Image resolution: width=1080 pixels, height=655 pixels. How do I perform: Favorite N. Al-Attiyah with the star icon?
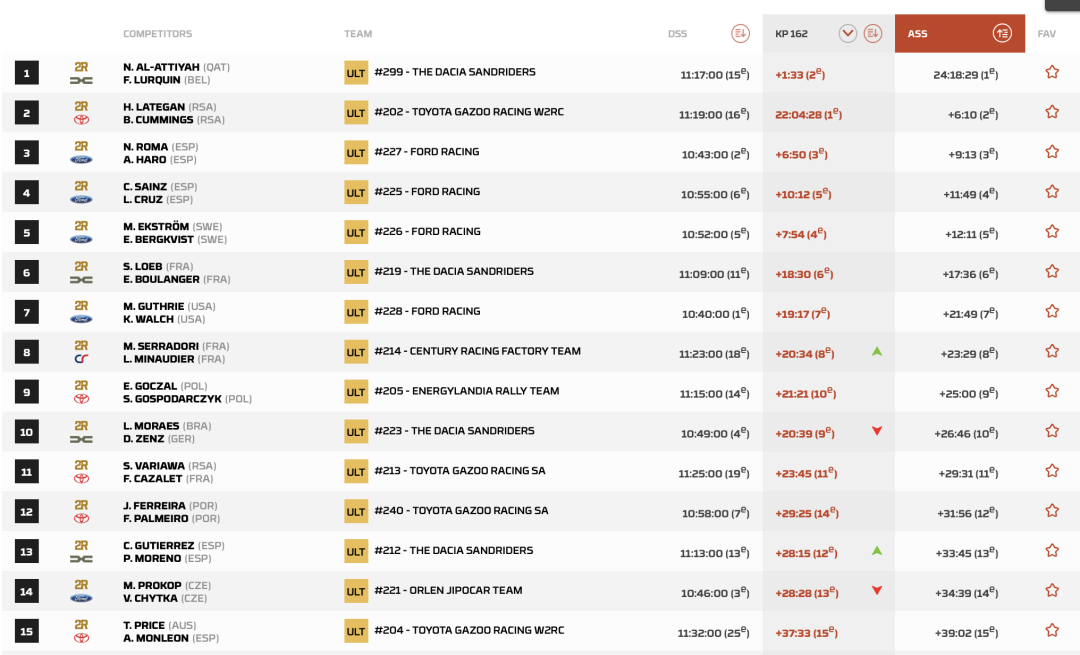[1052, 72]
